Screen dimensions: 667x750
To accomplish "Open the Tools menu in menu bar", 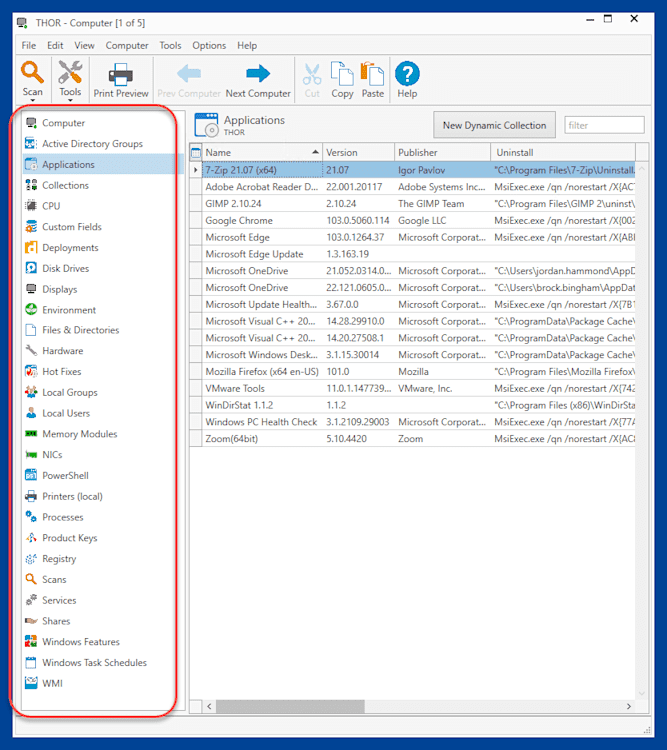I will (170, 45).
